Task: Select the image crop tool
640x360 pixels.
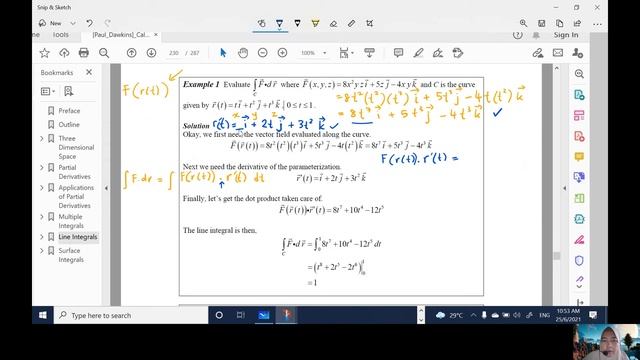Action: click(x=369, y=24)
